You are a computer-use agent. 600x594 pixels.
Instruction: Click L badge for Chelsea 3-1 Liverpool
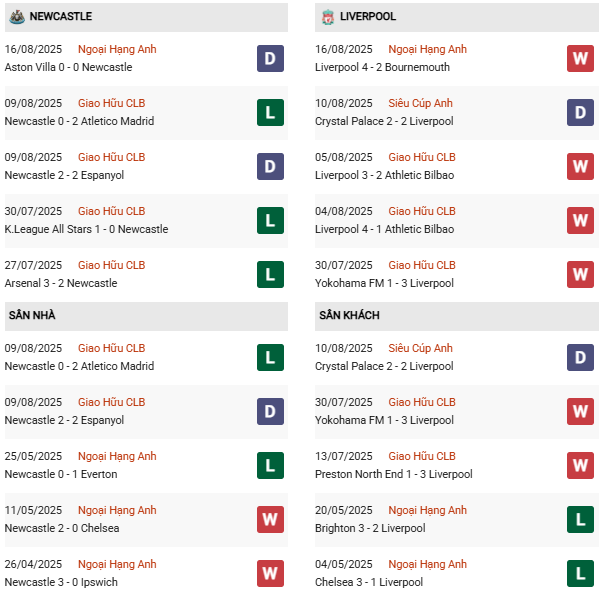tap(580, 573)
